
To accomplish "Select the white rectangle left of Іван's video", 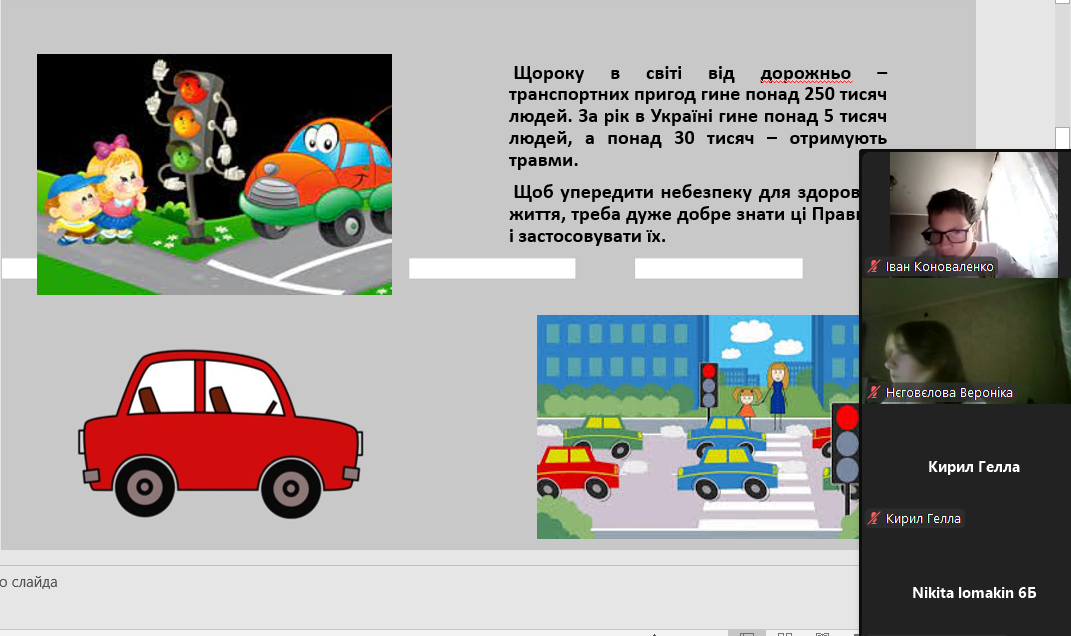I will click(718, 268).
